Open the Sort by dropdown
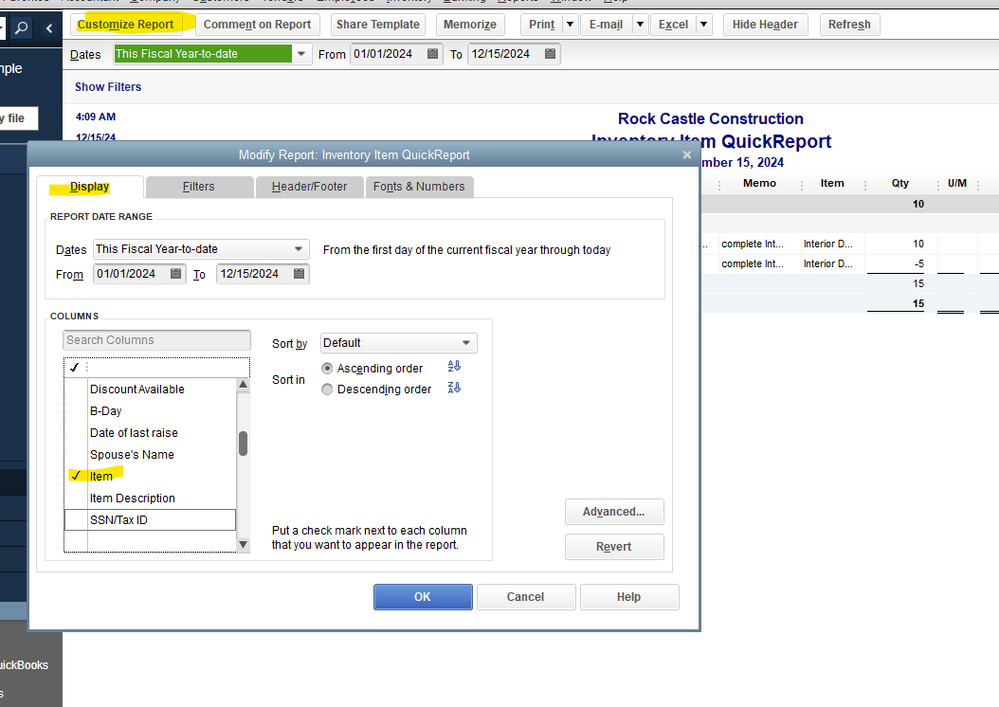 point(466,343)
